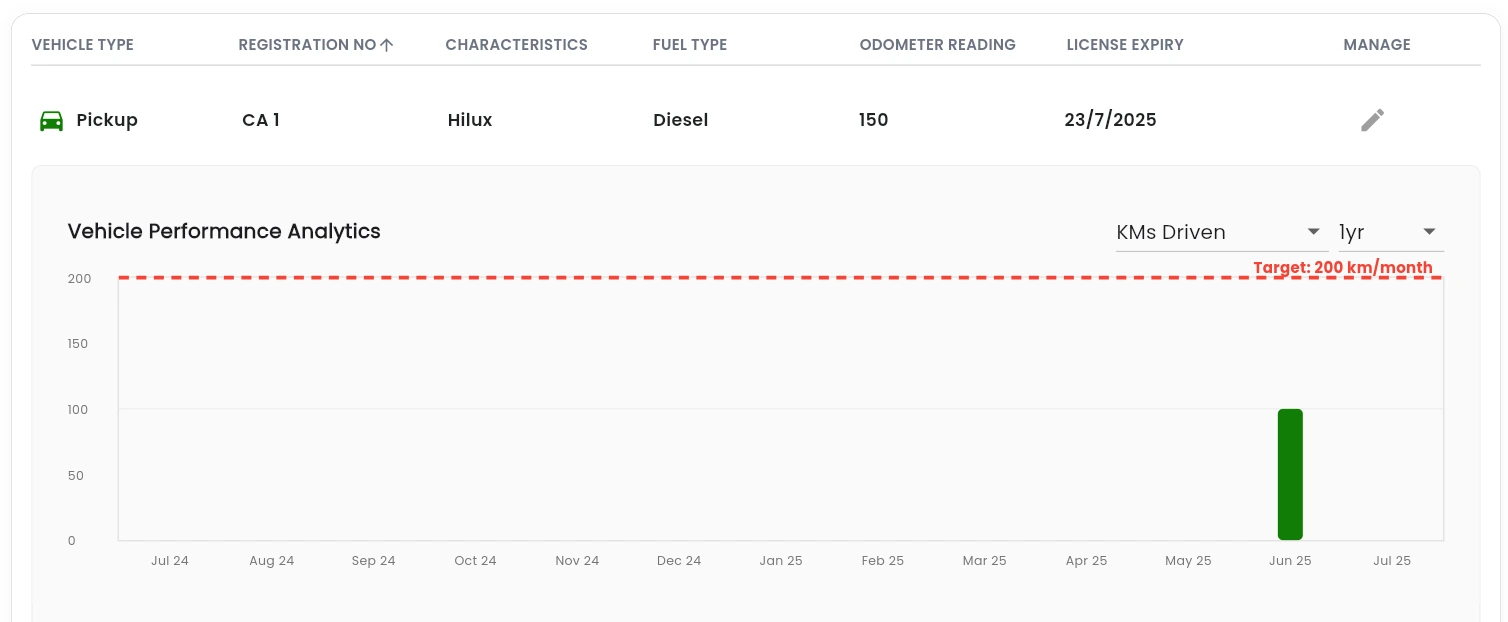Click the Fuel Type column header

click(690, 45)
